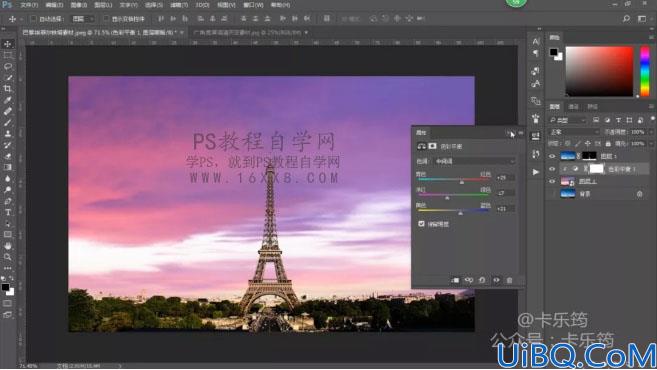The image size is (657, 370).
Task: Delete the adjustment layer via trash icon
Action: tap(510, 280)
